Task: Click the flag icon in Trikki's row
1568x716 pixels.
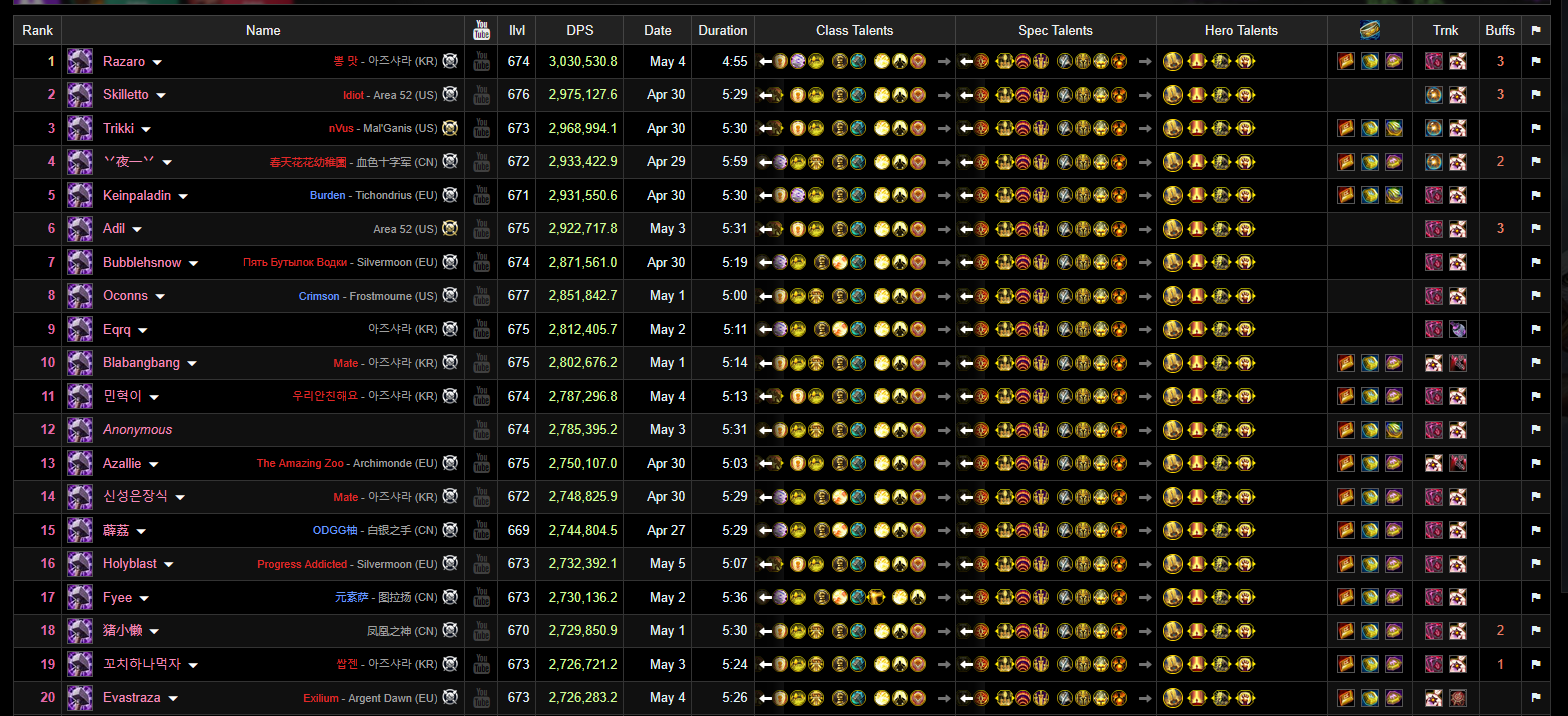Action: [x=1535, y=128]
